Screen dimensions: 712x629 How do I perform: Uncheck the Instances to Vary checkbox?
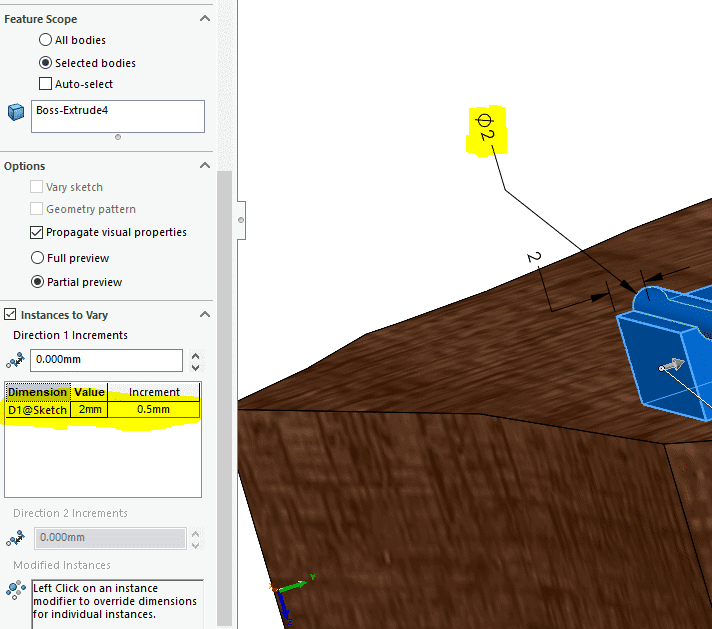(10, 314)
